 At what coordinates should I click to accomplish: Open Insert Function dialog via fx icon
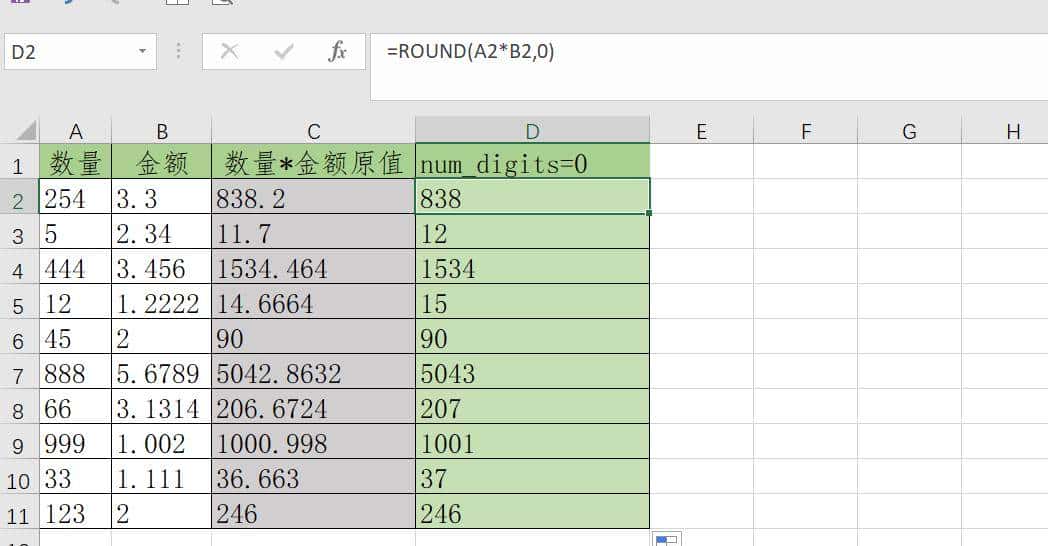coord(338,51)
